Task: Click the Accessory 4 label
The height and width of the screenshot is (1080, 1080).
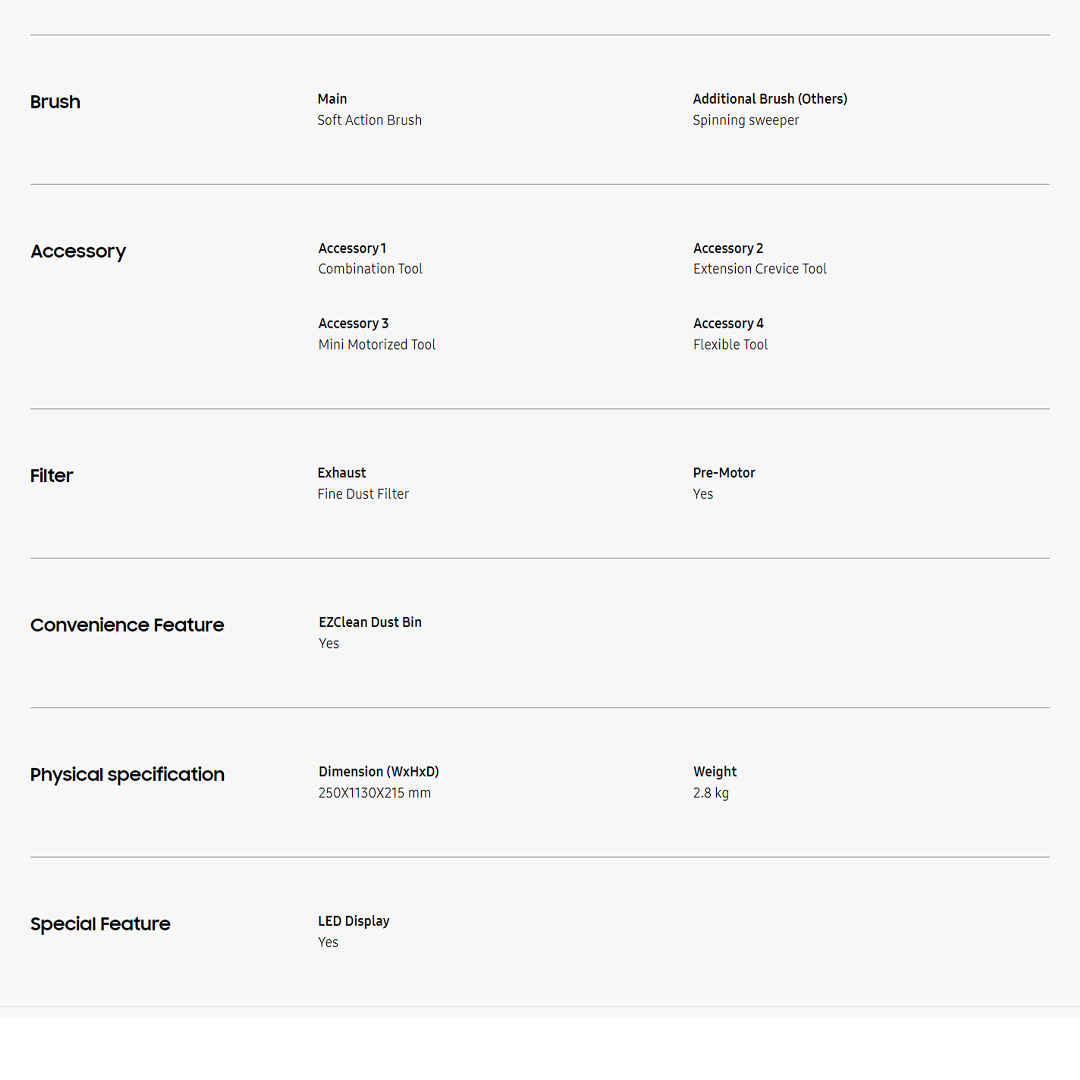Action: coord(728,324)
